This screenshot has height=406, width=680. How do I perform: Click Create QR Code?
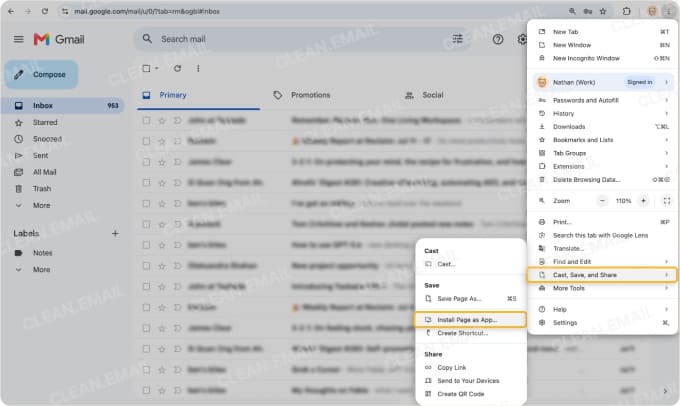[x=471, y=394]
